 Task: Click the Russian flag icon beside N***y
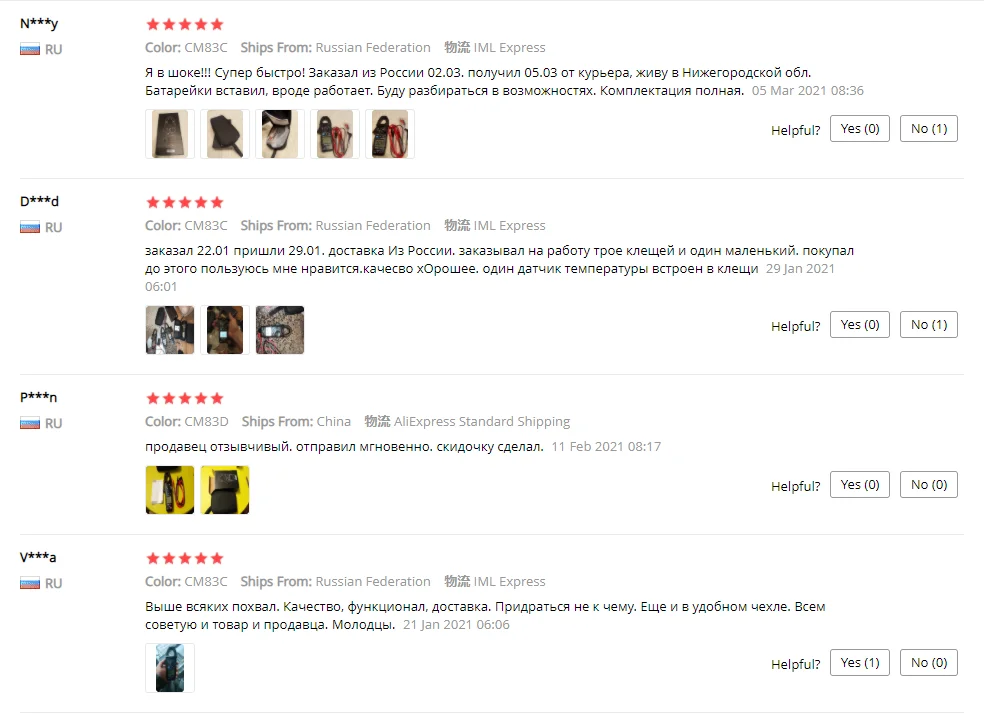tap(29, 50)
